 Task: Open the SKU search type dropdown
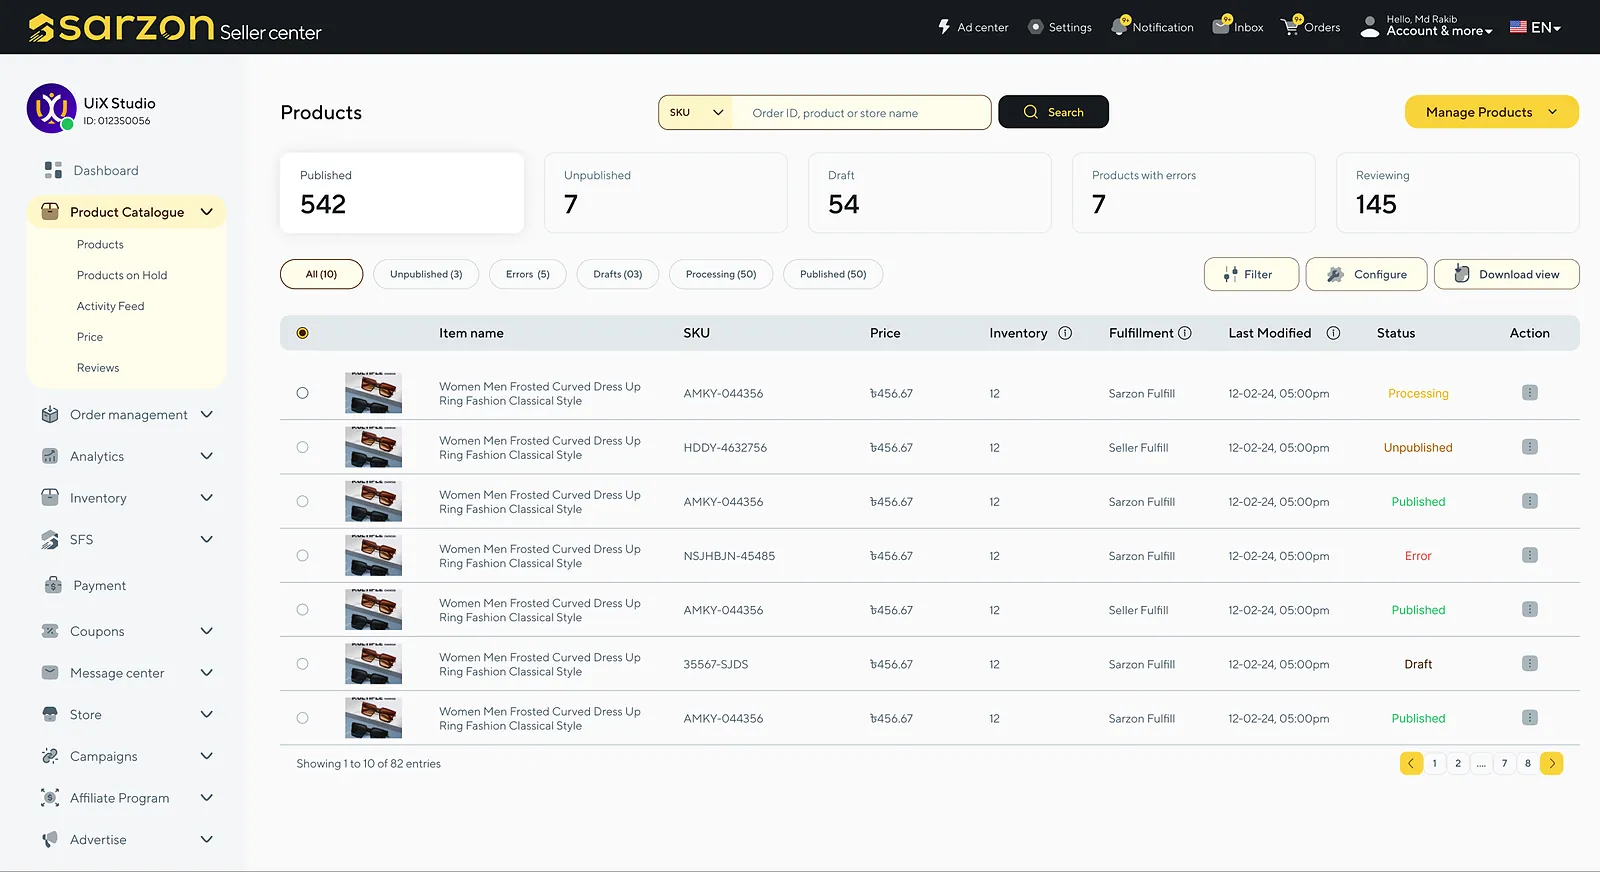pos(696,112)
